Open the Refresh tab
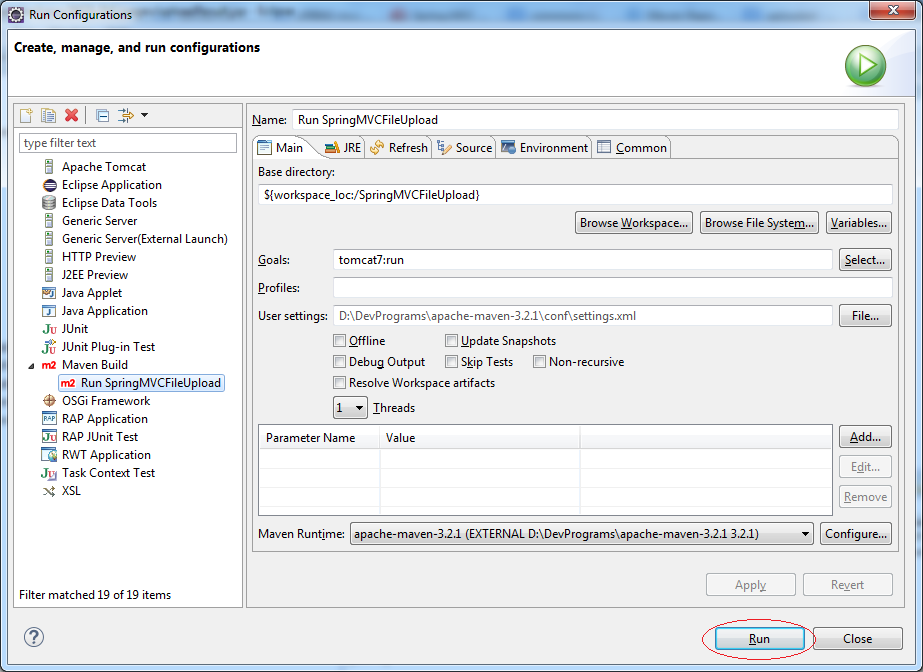The image size is (923, 672). [x=399, y=148]
